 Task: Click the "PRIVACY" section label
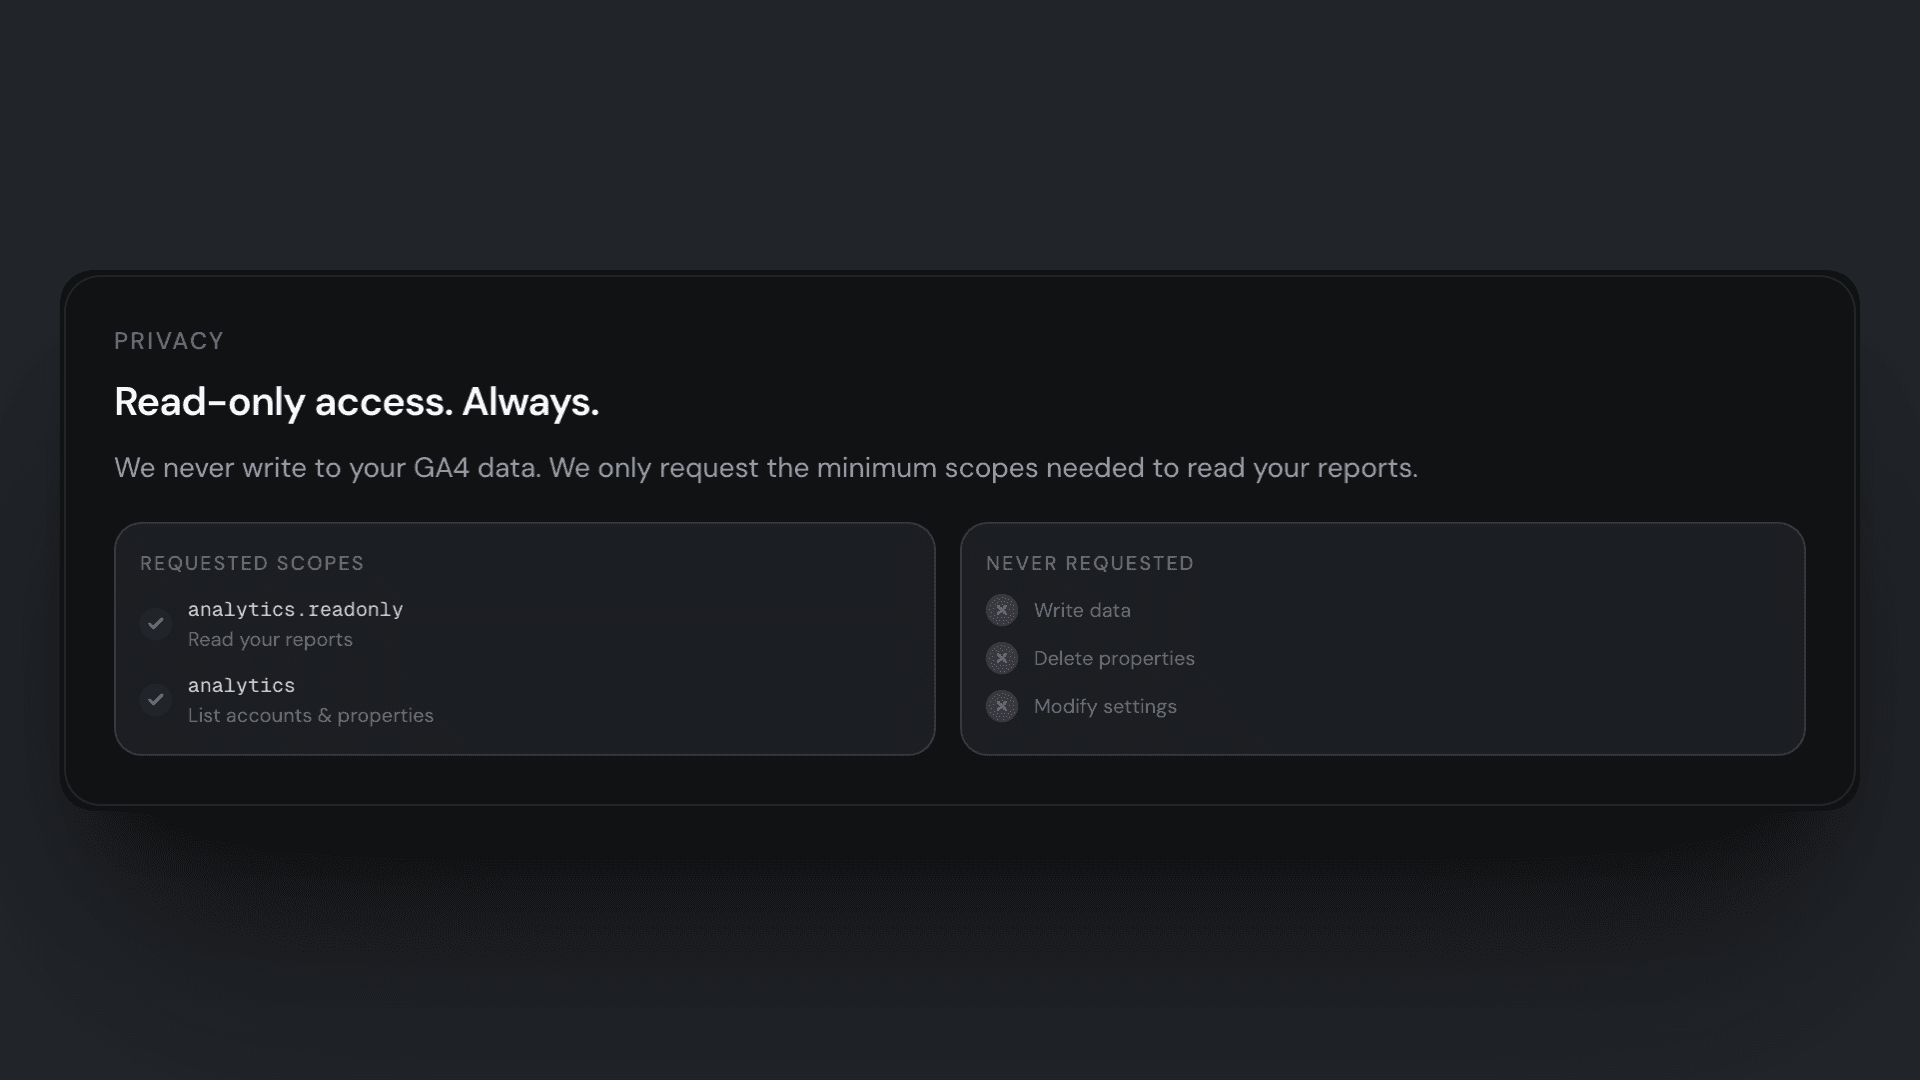coord(169,341)
